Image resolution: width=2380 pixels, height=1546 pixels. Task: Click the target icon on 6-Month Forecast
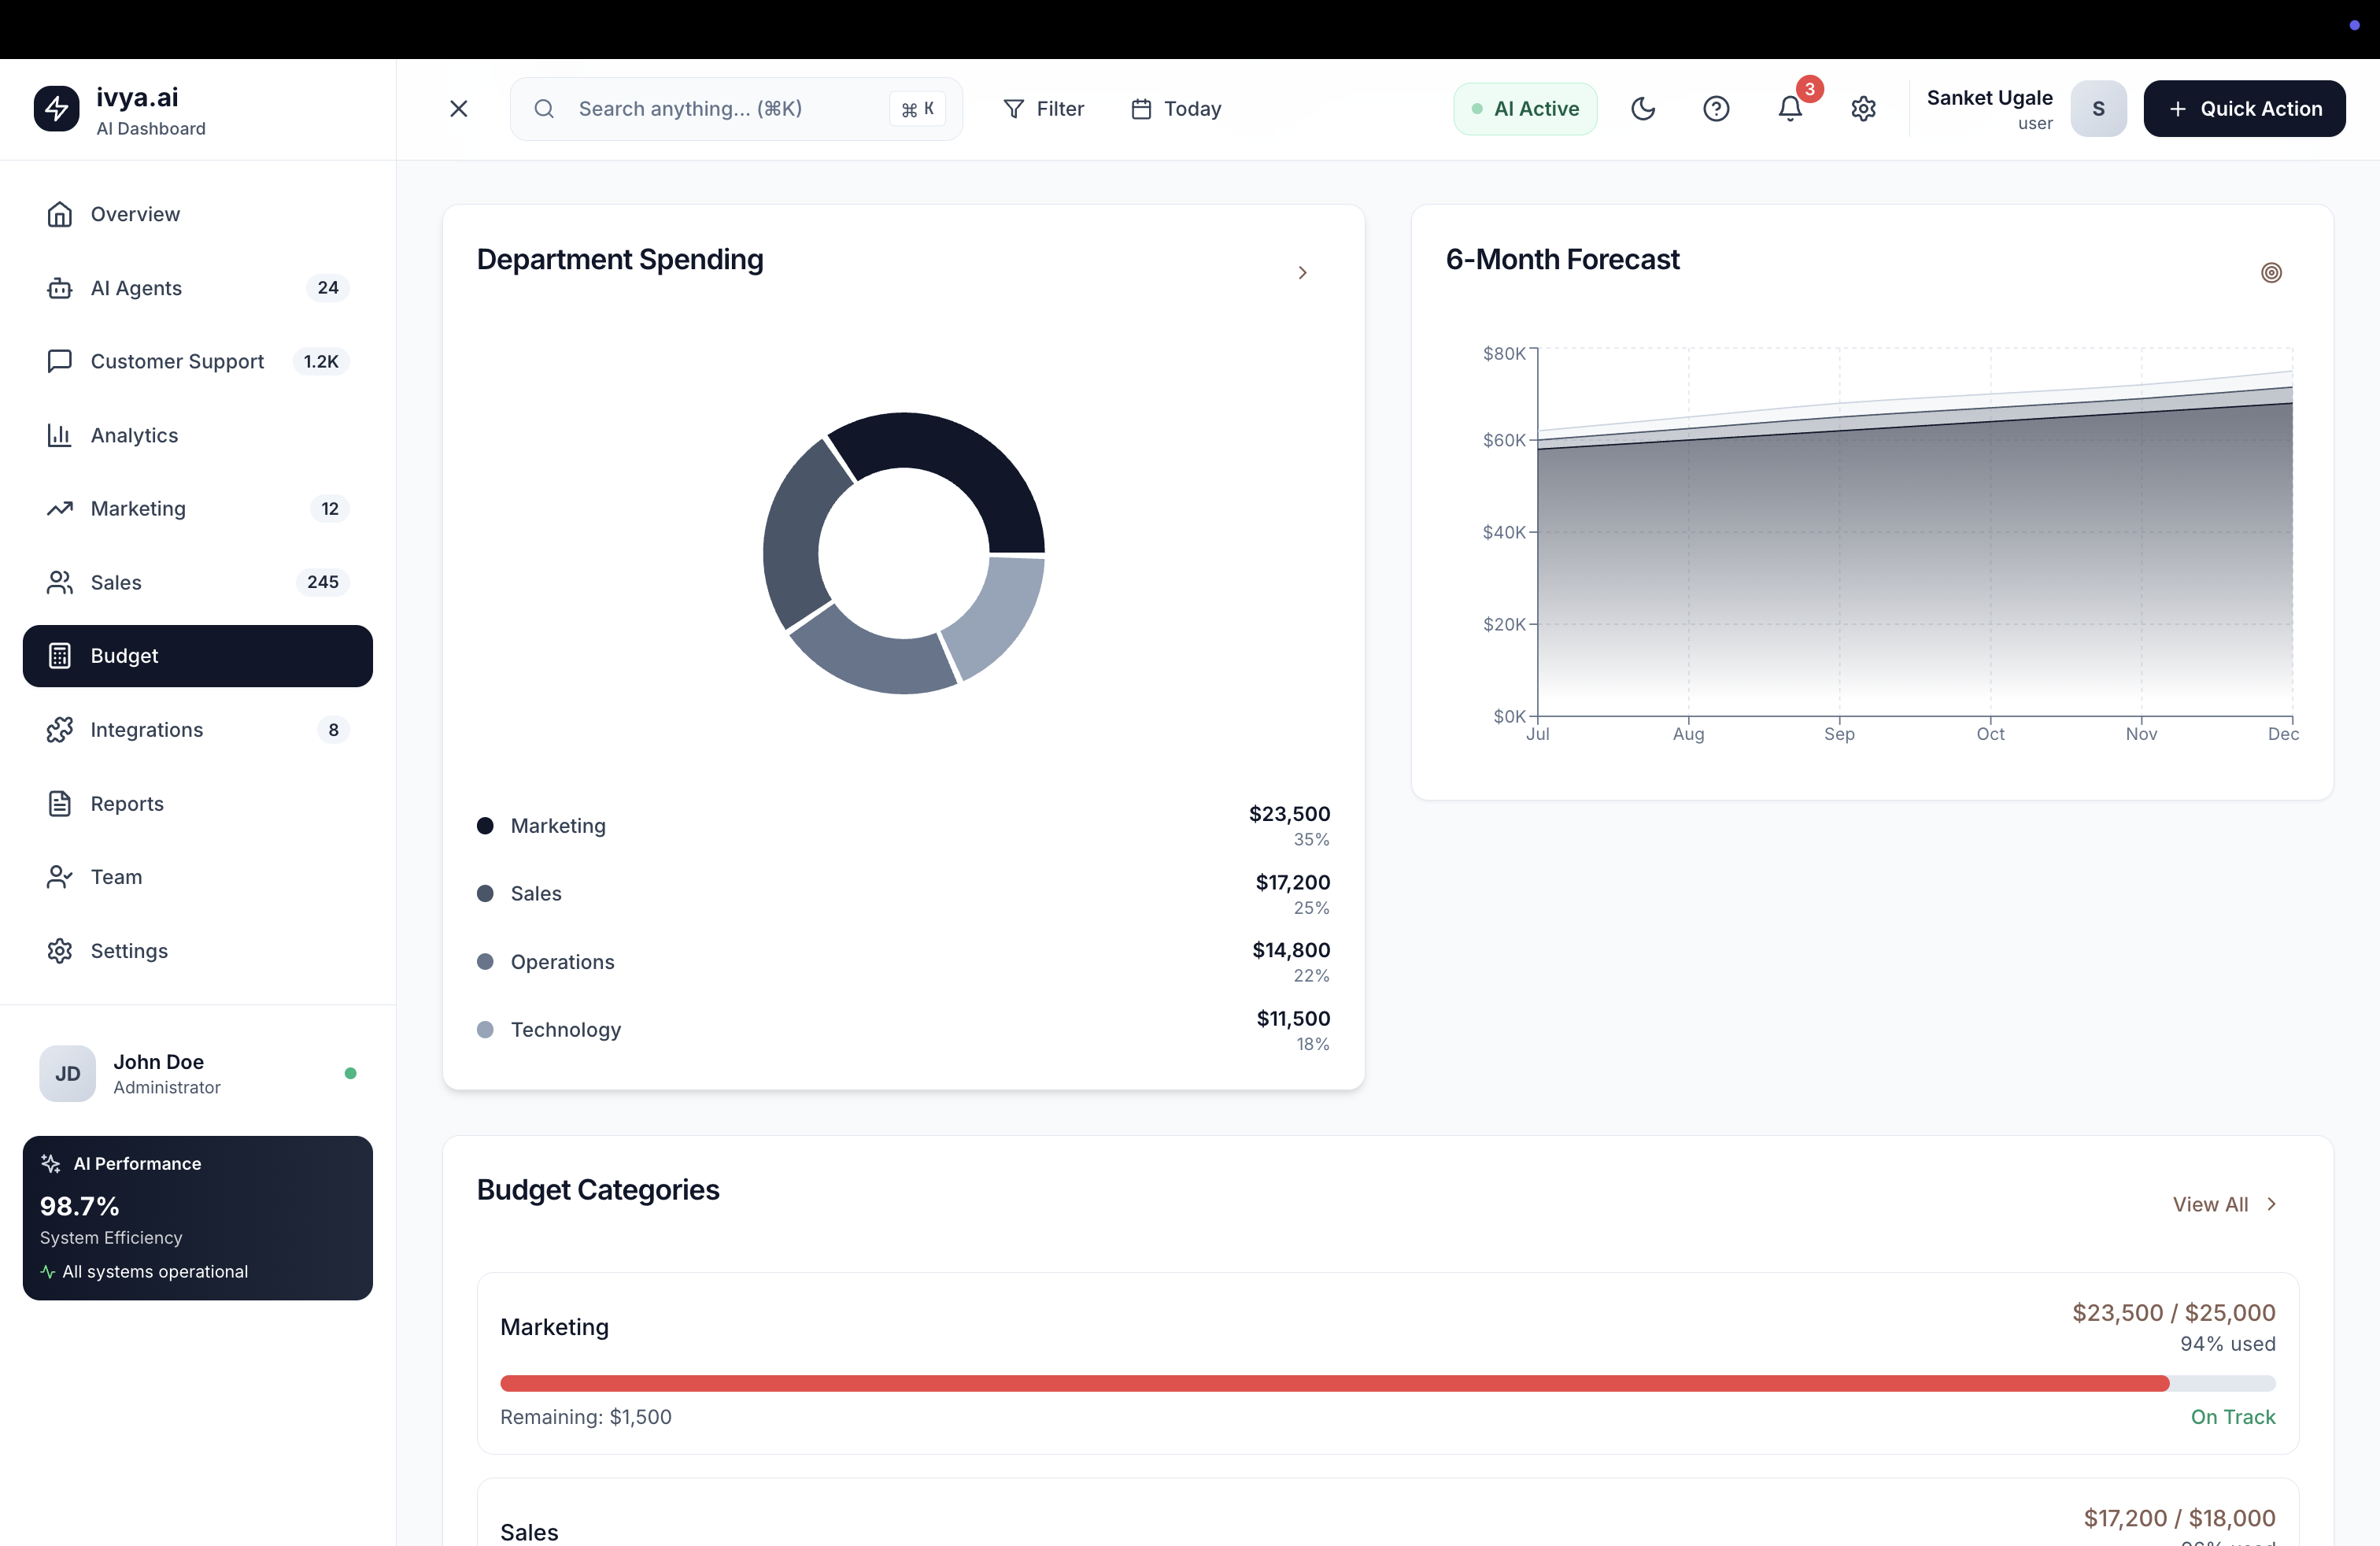coord(2271,273)
